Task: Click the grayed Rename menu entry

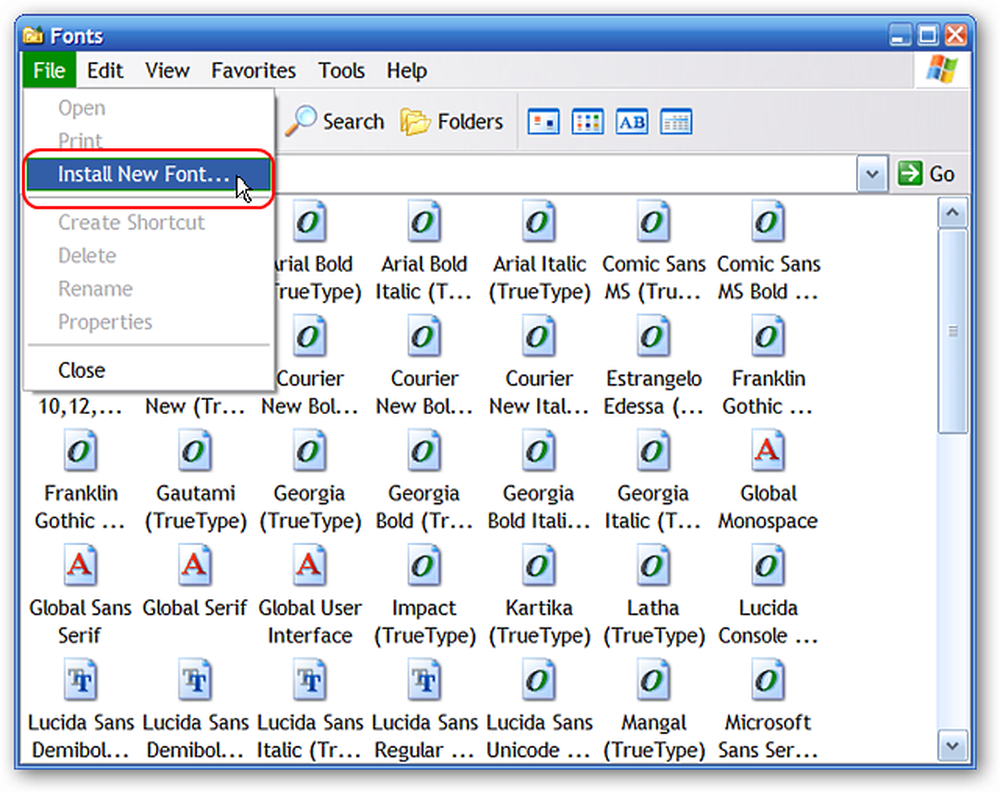Action: 149,288
